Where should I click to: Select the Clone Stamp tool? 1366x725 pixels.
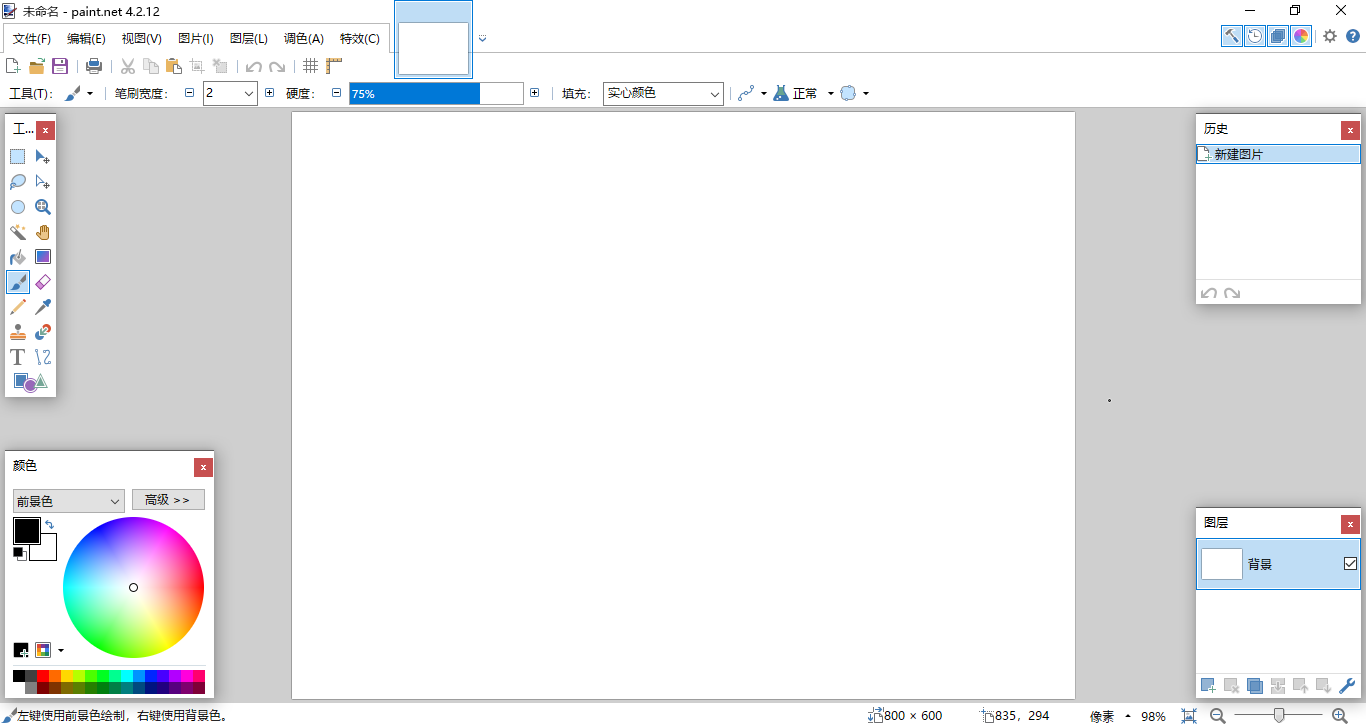coord(18,332)
